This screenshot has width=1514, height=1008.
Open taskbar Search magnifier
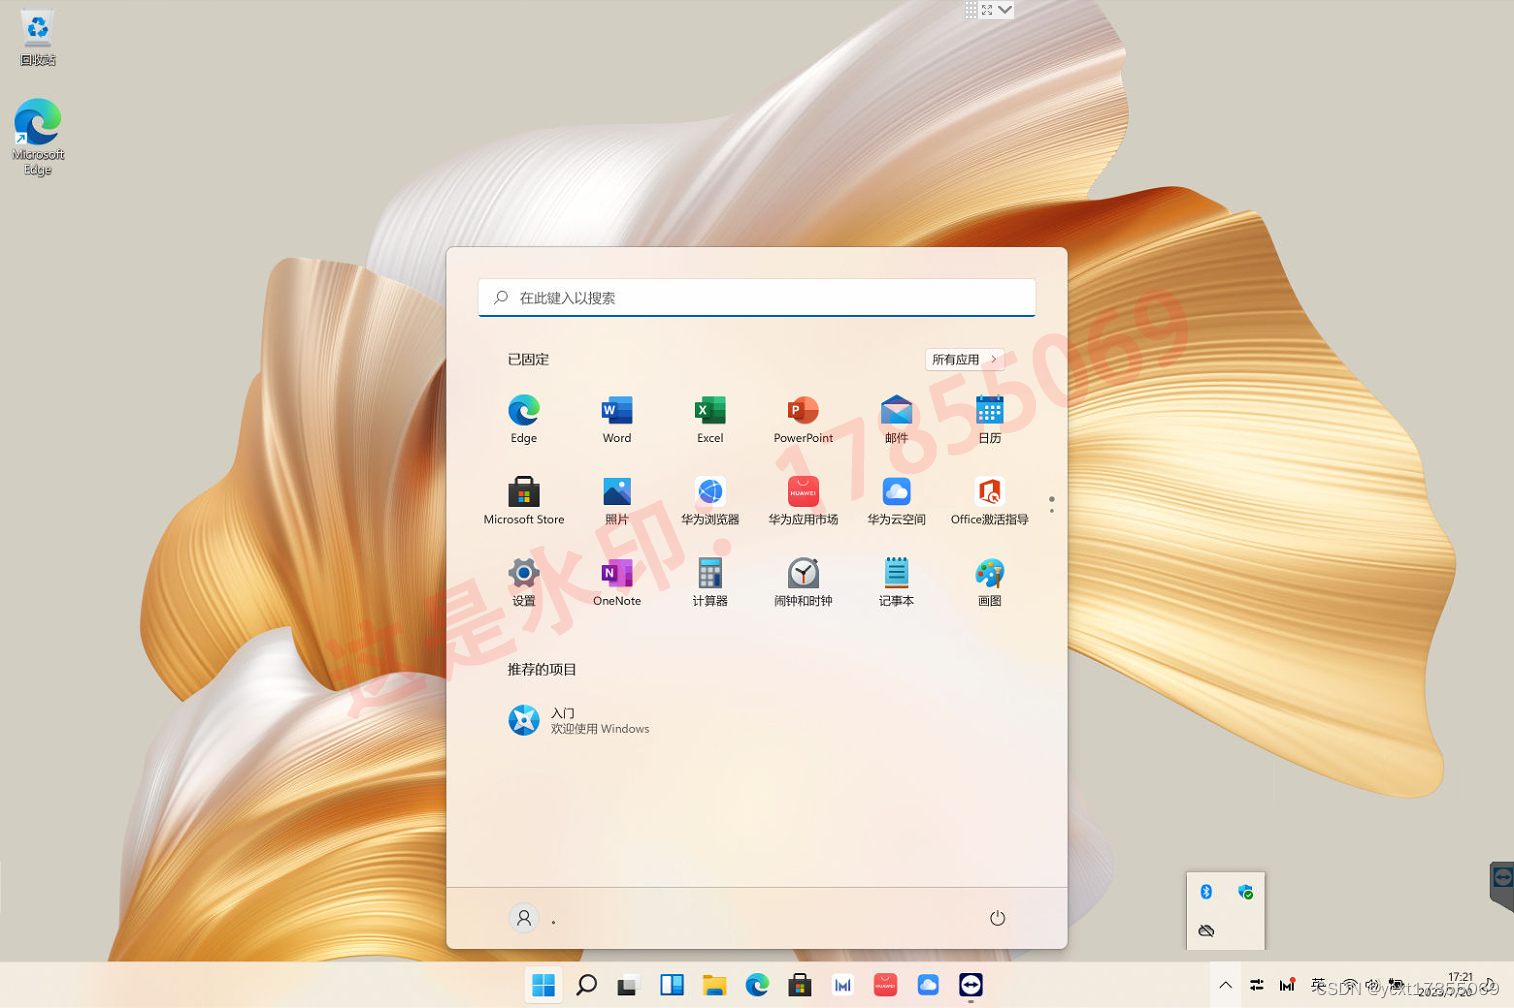587,985
